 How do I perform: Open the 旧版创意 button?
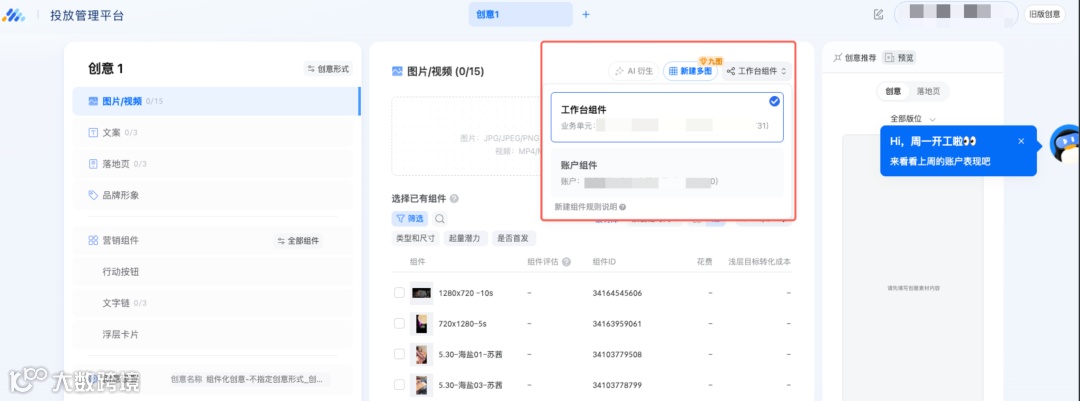1044,14
